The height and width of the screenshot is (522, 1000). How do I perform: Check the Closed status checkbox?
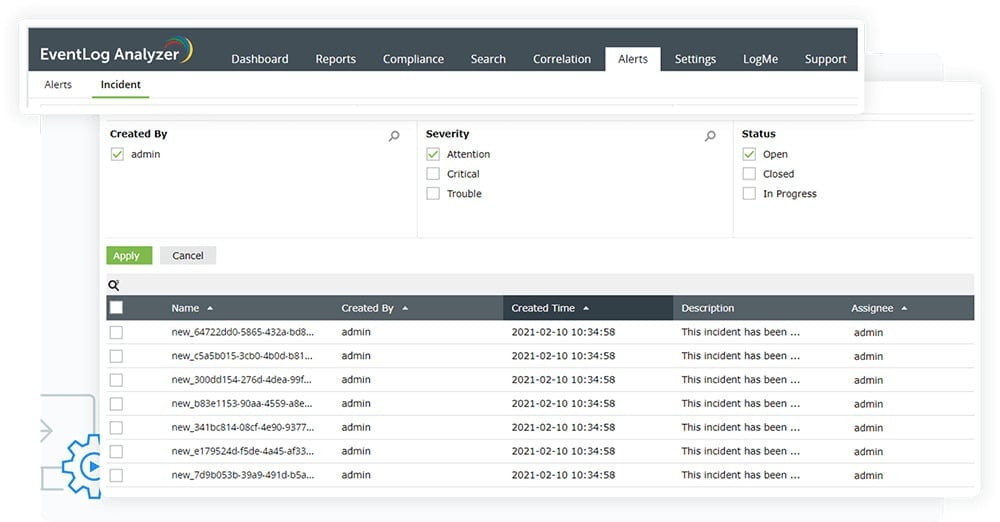point(749,174)
